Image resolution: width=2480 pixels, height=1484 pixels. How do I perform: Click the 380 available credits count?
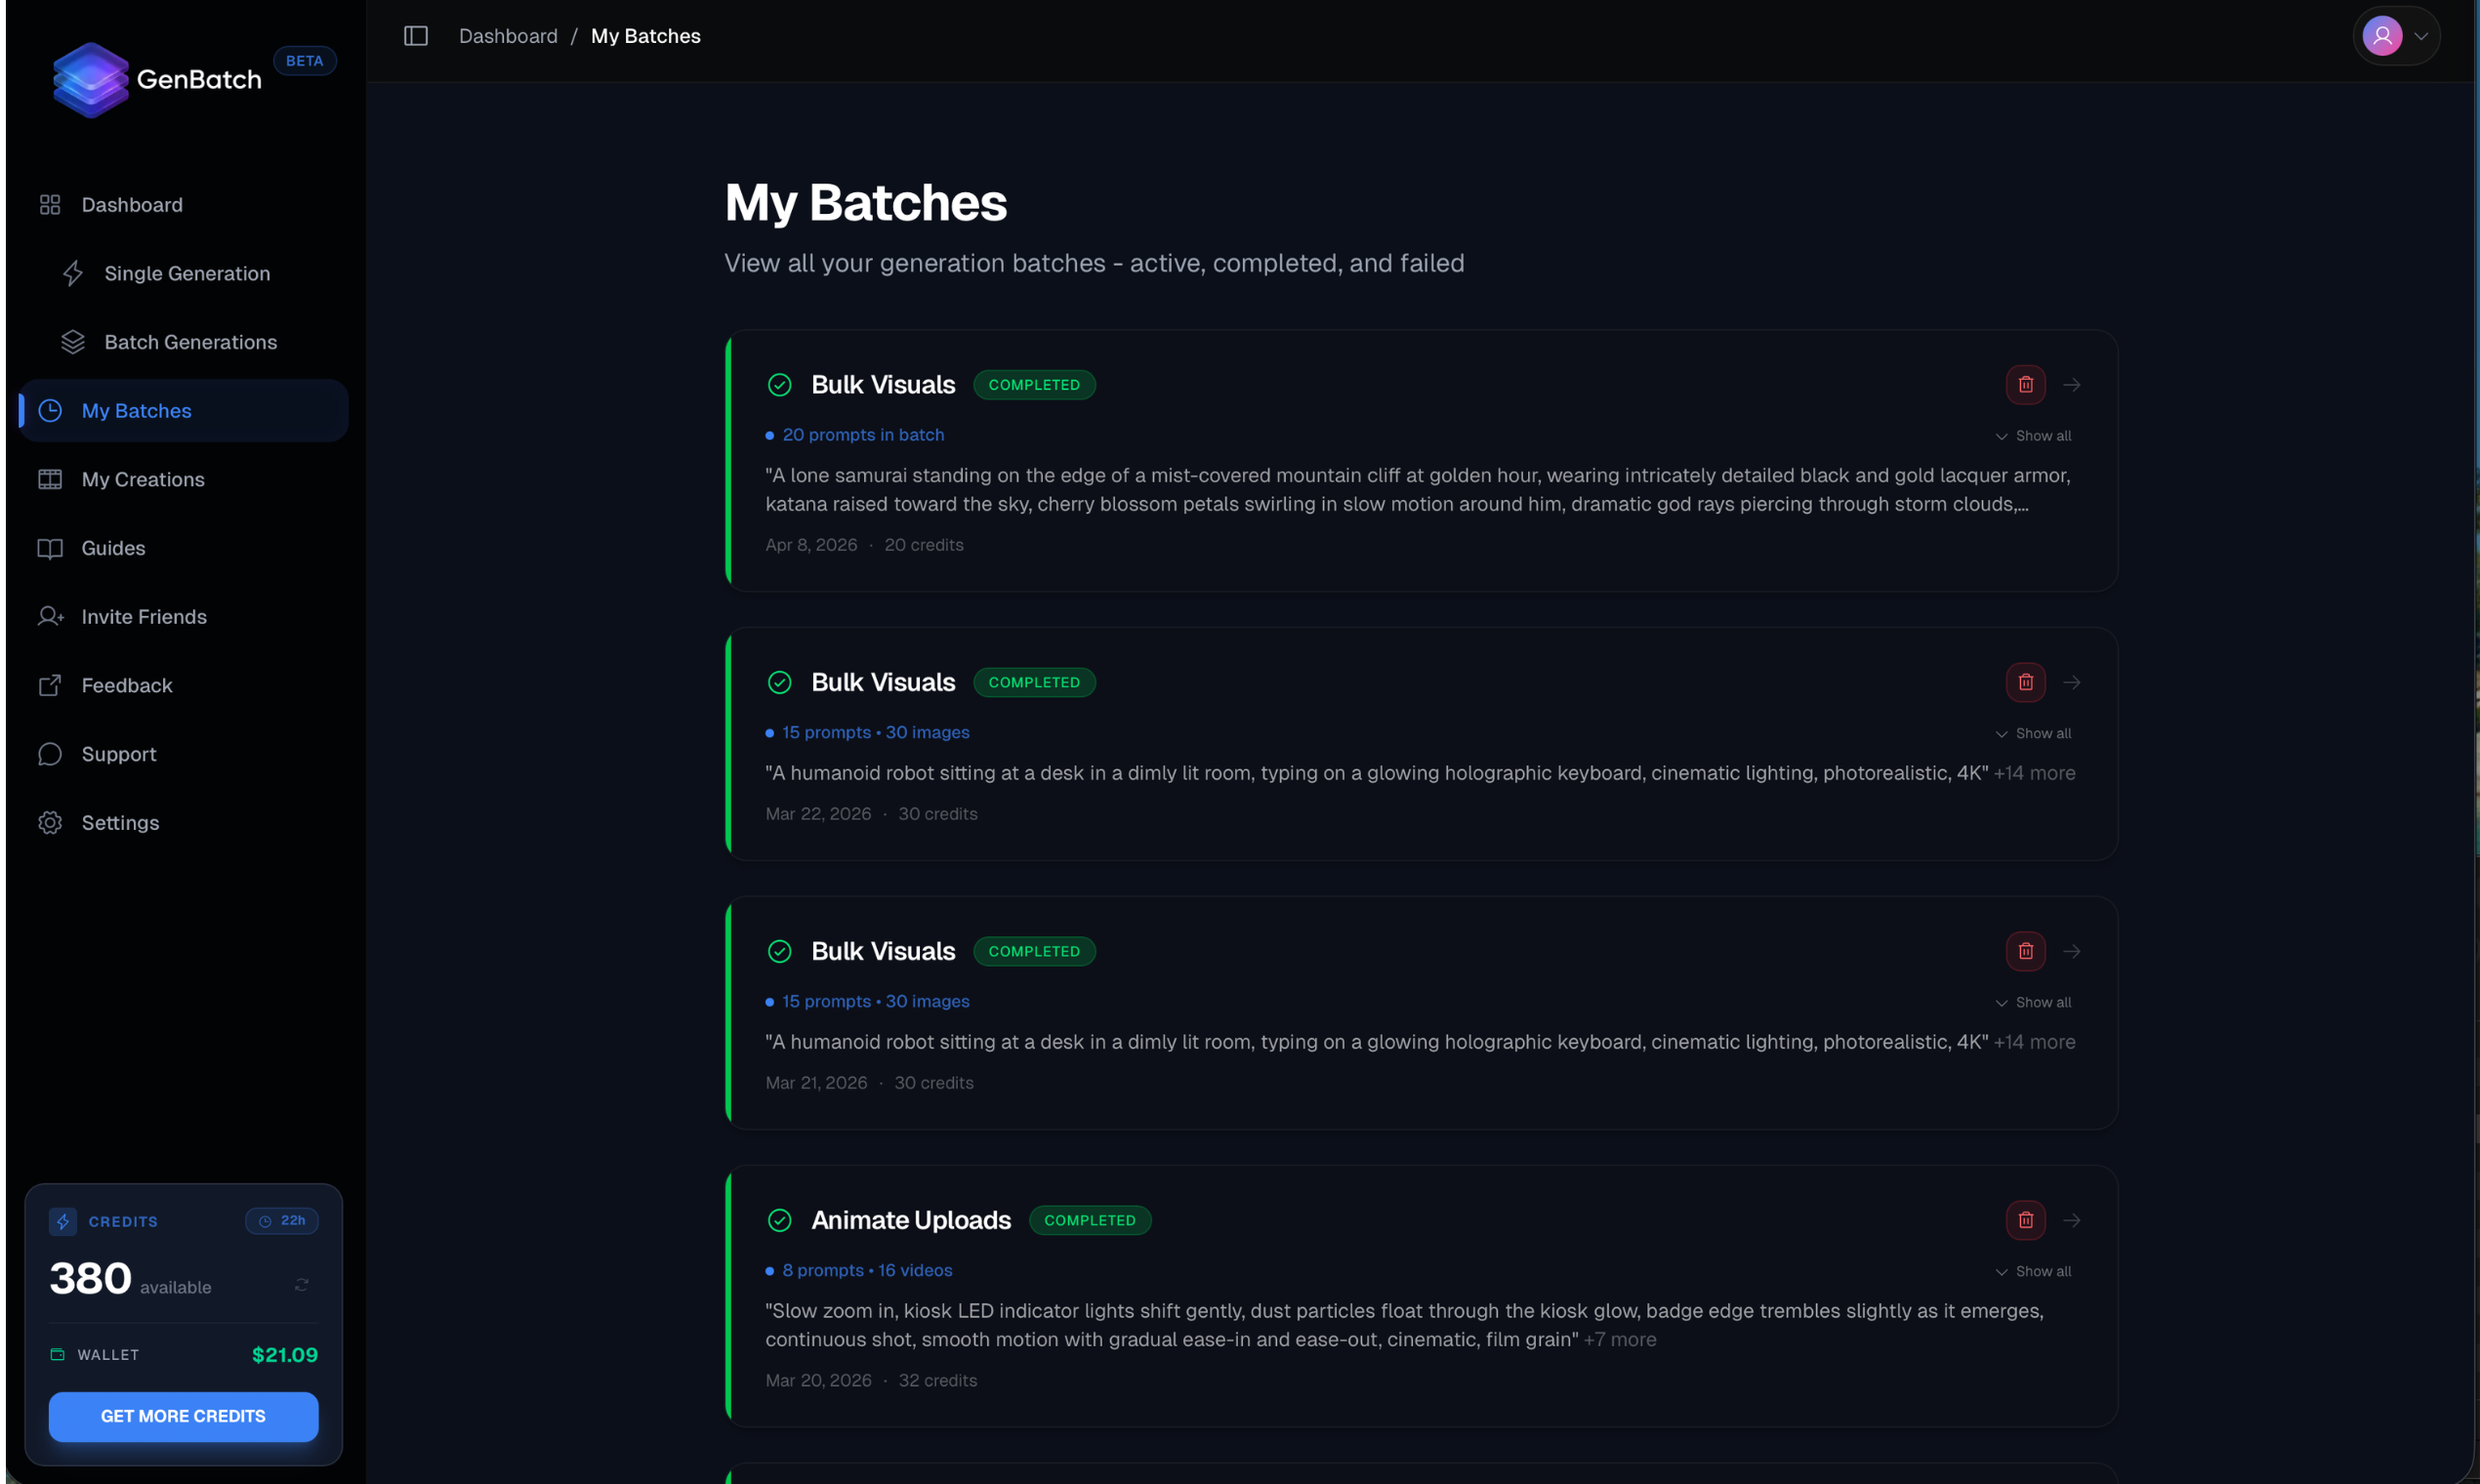click(130, 1279)
